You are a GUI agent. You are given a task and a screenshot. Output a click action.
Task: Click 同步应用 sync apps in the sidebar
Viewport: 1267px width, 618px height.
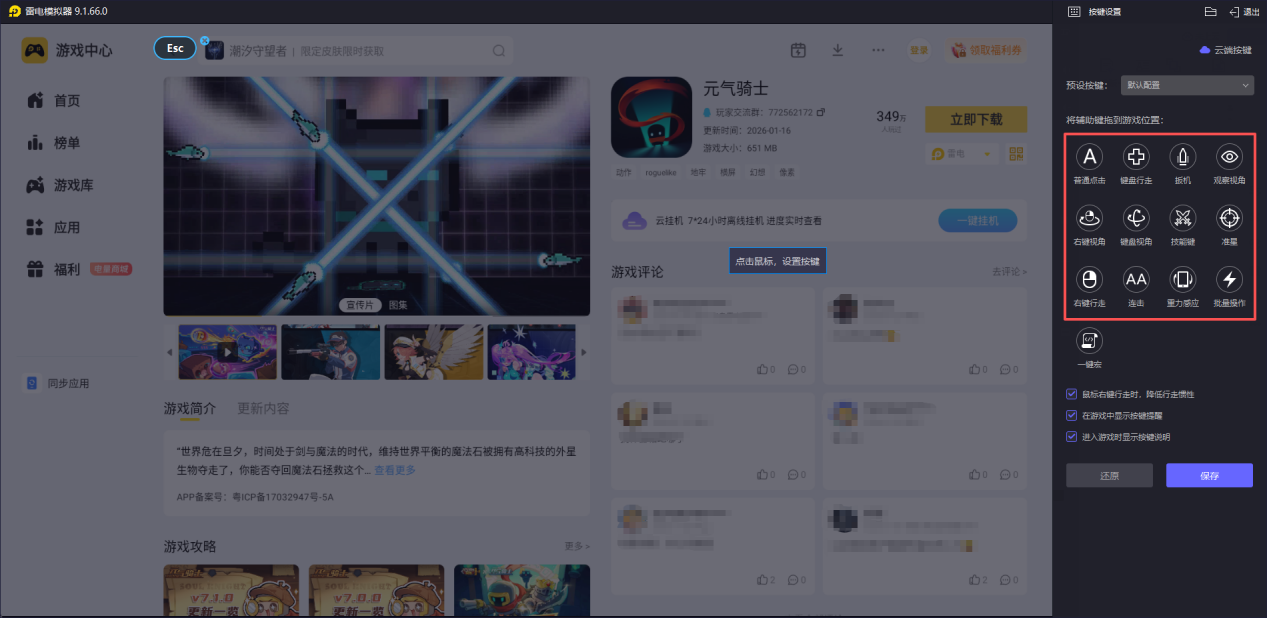[x=58, y=383]
